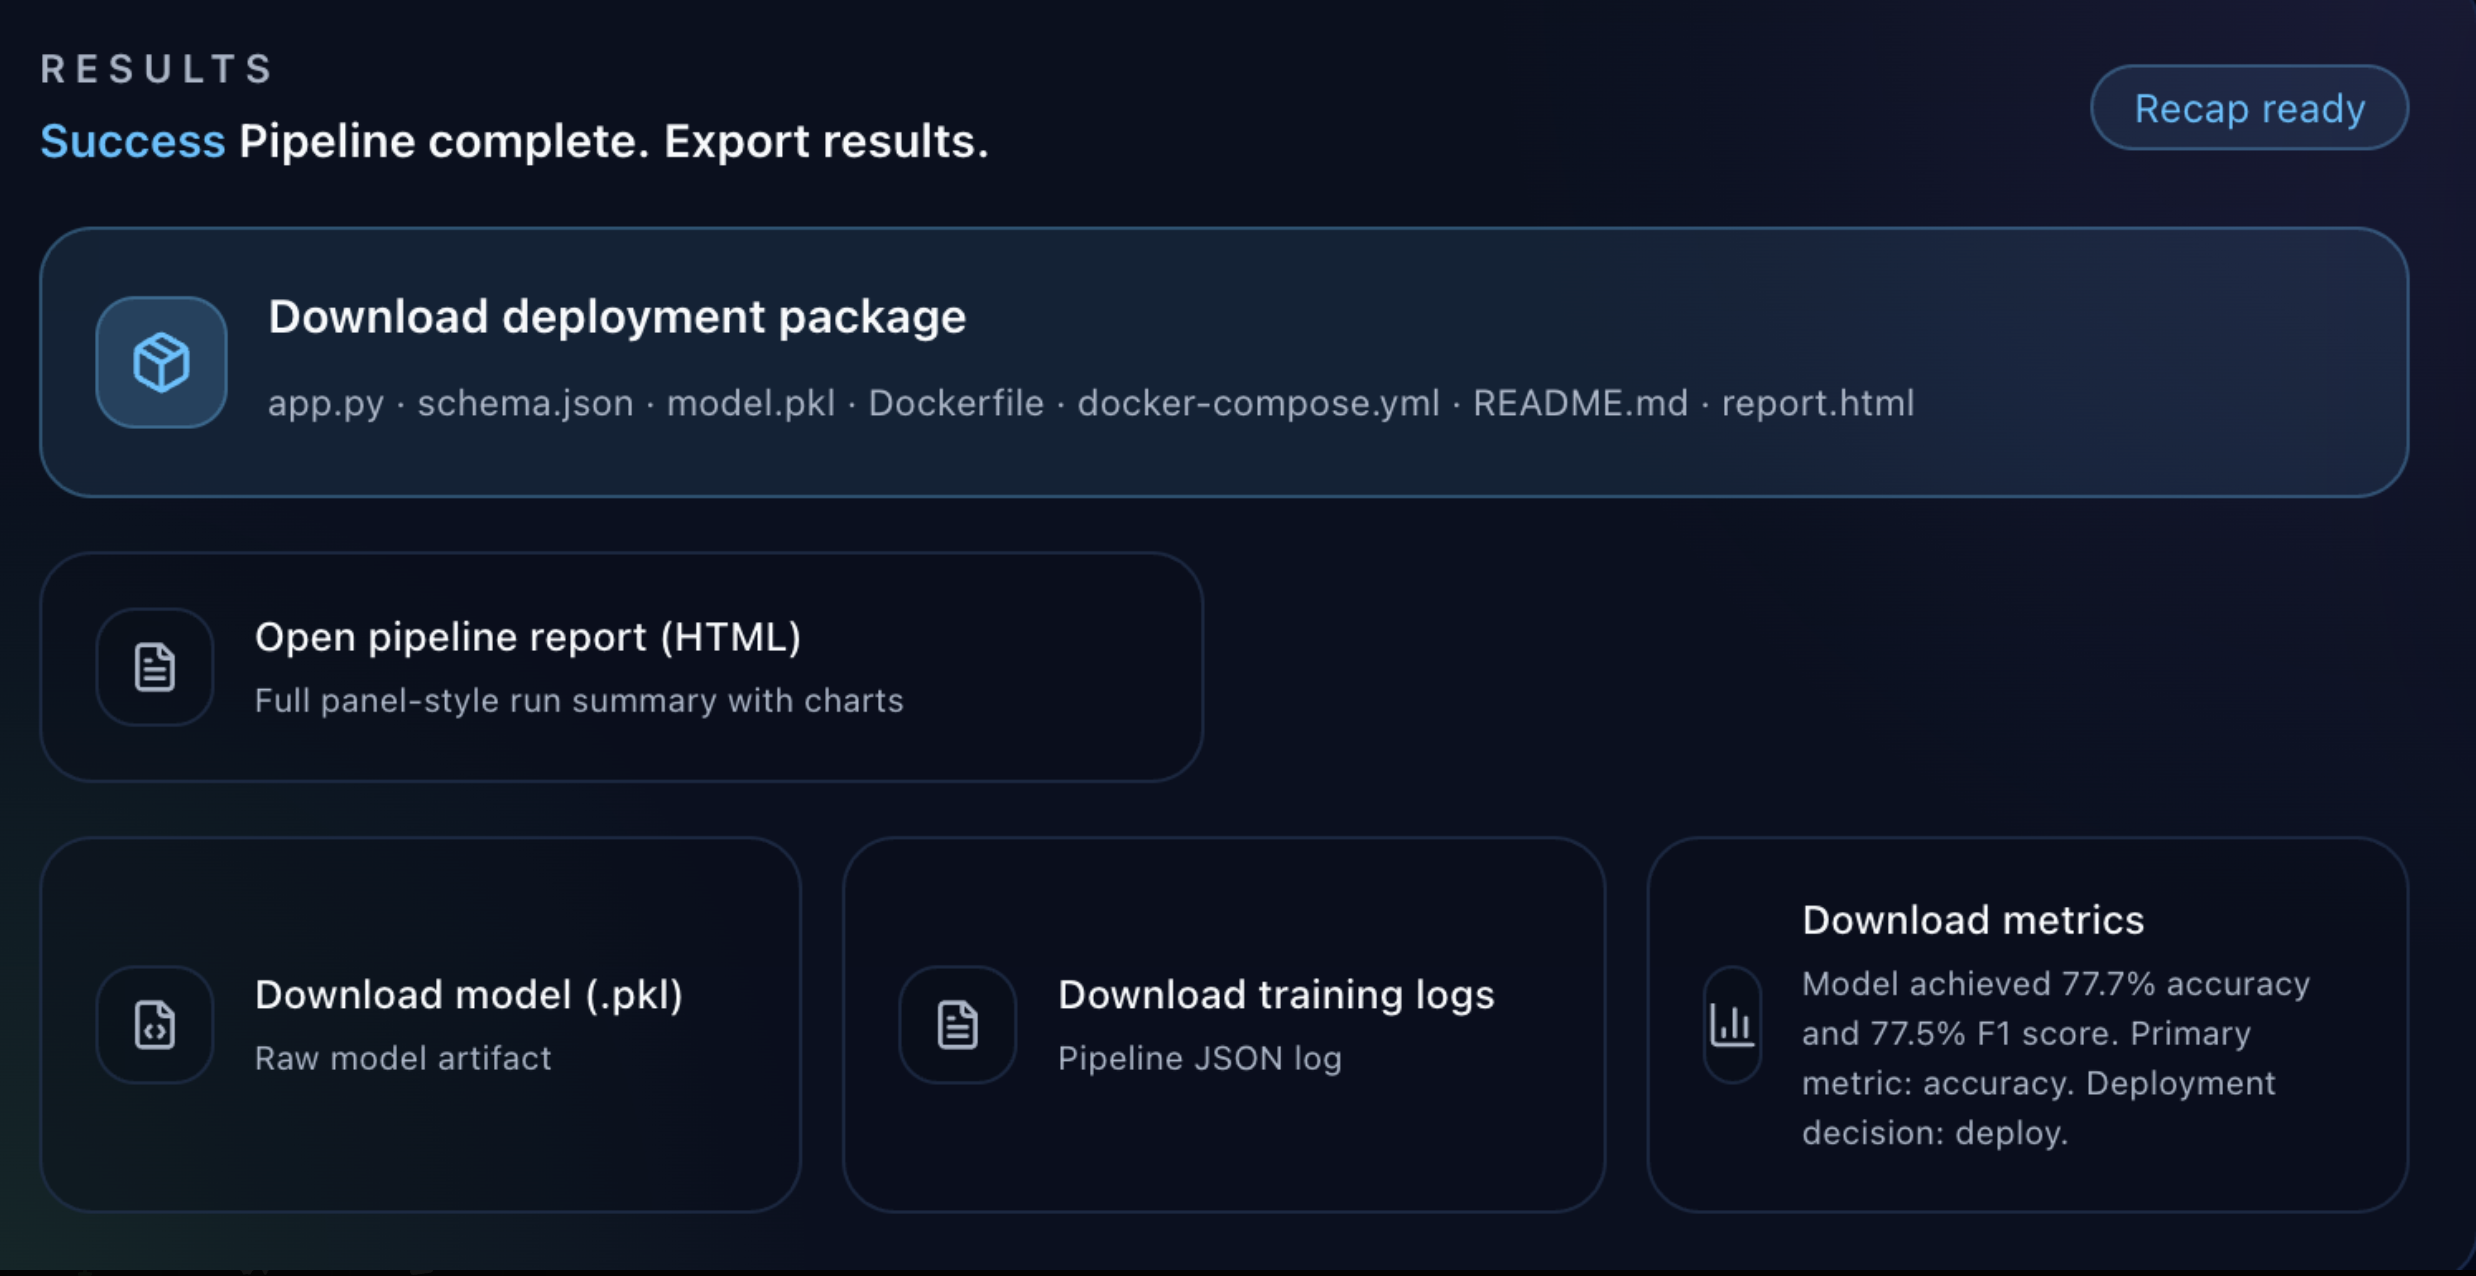This screenshot has height=1276, width=2476.
Task: Click 'Pipeline complete. Export results.' text
Action: (x=613, y=141)
